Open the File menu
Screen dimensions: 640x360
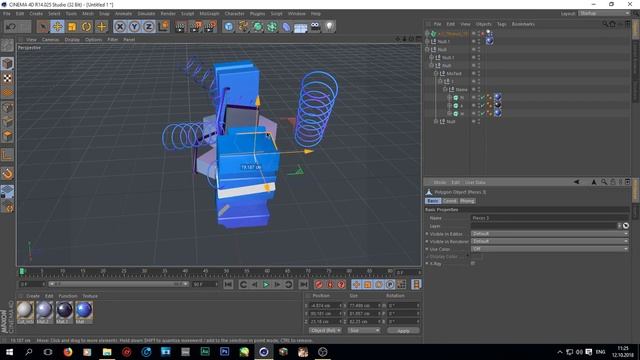(7, 13)
